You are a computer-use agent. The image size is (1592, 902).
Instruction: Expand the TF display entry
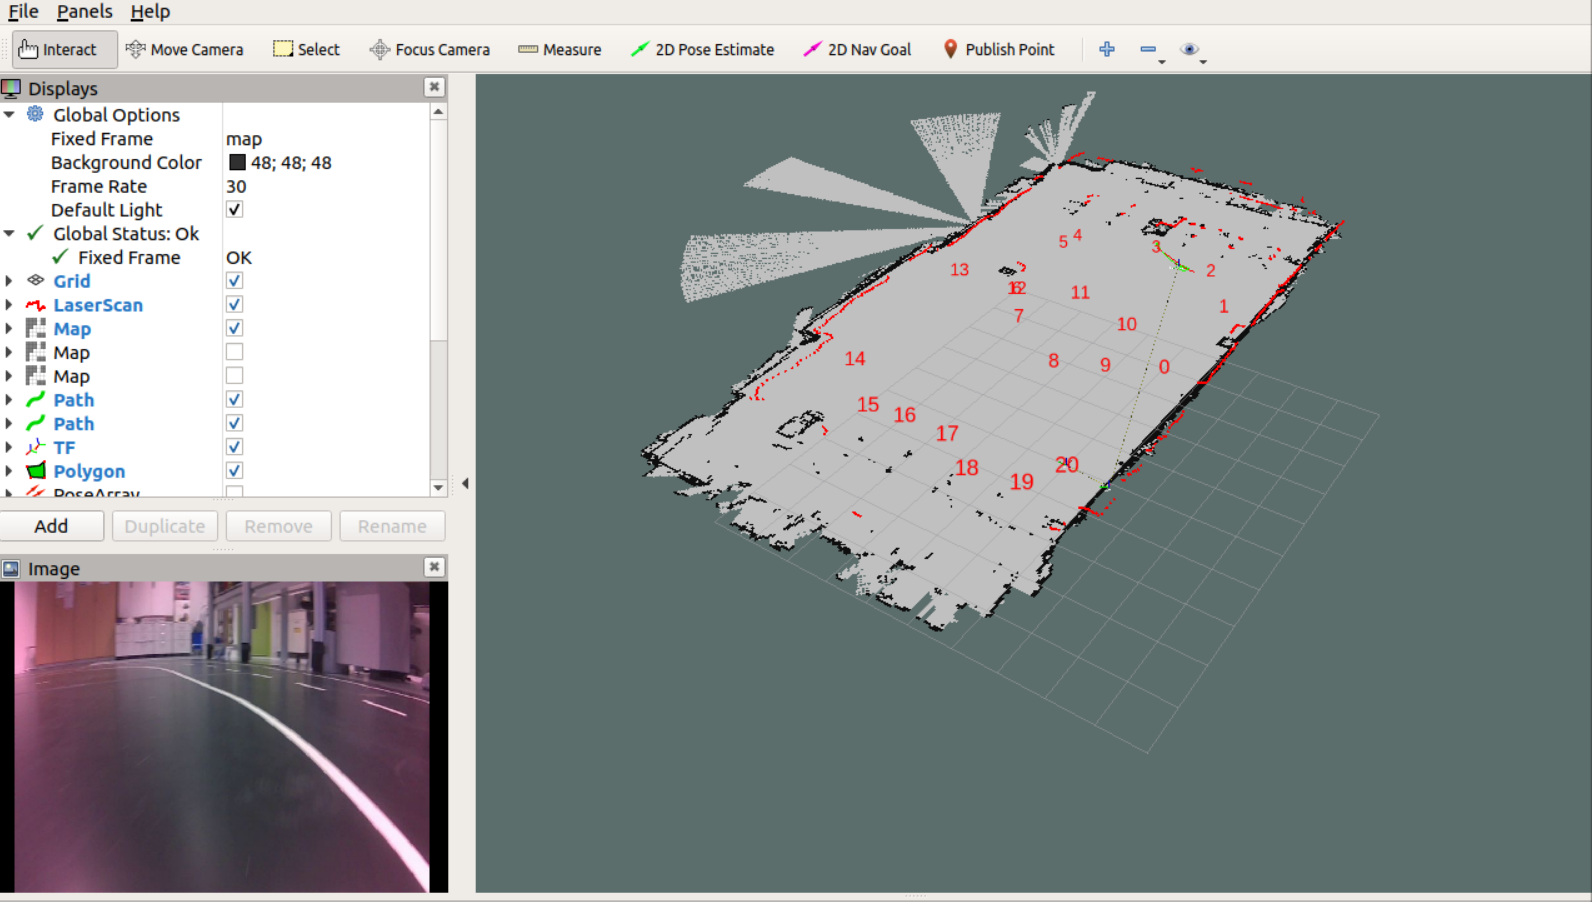[9, 447]
